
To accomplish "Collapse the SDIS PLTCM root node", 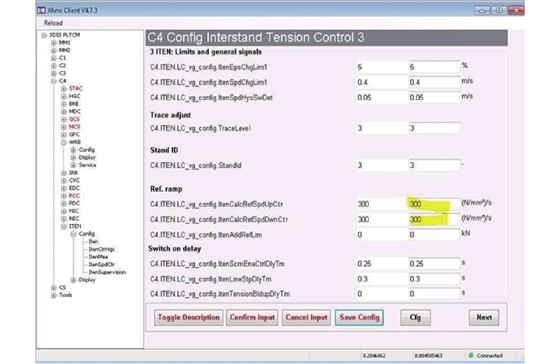I will [44, 35].
